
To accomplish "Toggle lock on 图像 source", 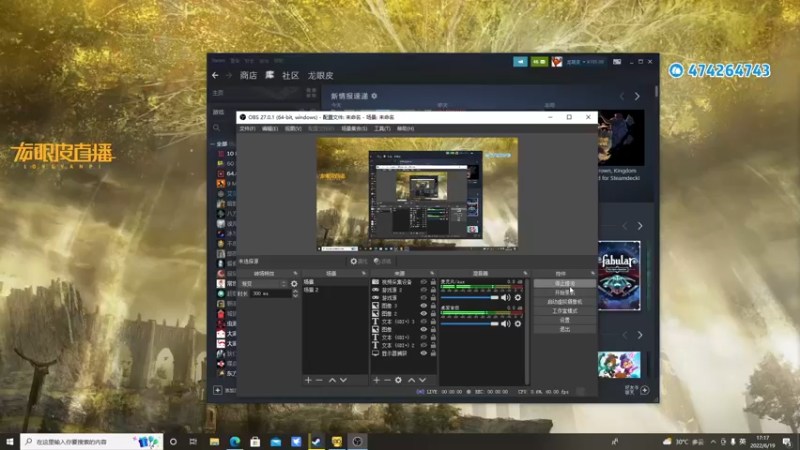I will [433, 330].
